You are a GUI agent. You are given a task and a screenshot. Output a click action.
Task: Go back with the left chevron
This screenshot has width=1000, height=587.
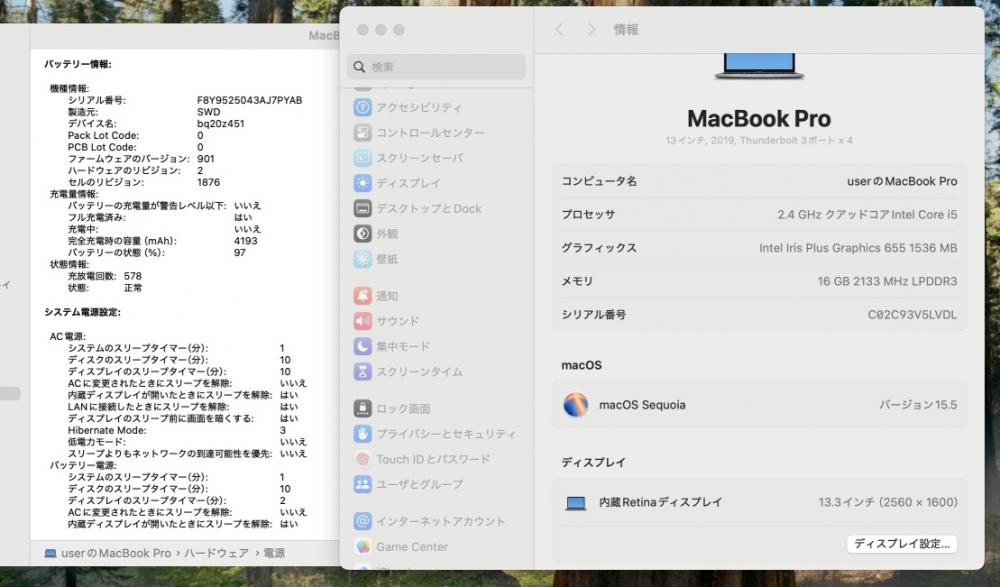[x=559, y=29]
